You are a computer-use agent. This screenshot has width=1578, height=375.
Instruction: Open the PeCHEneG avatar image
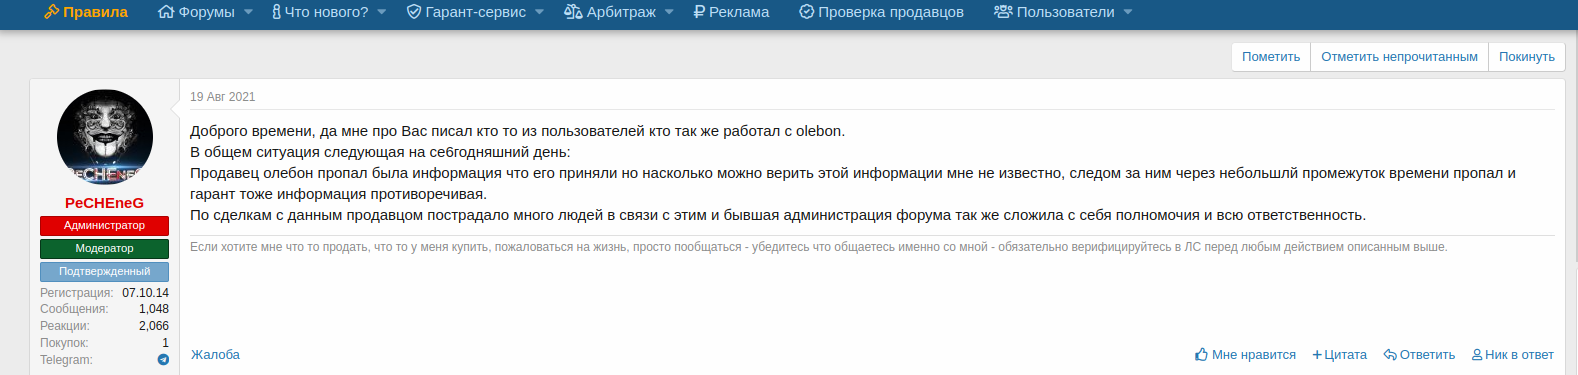[105, 138]
